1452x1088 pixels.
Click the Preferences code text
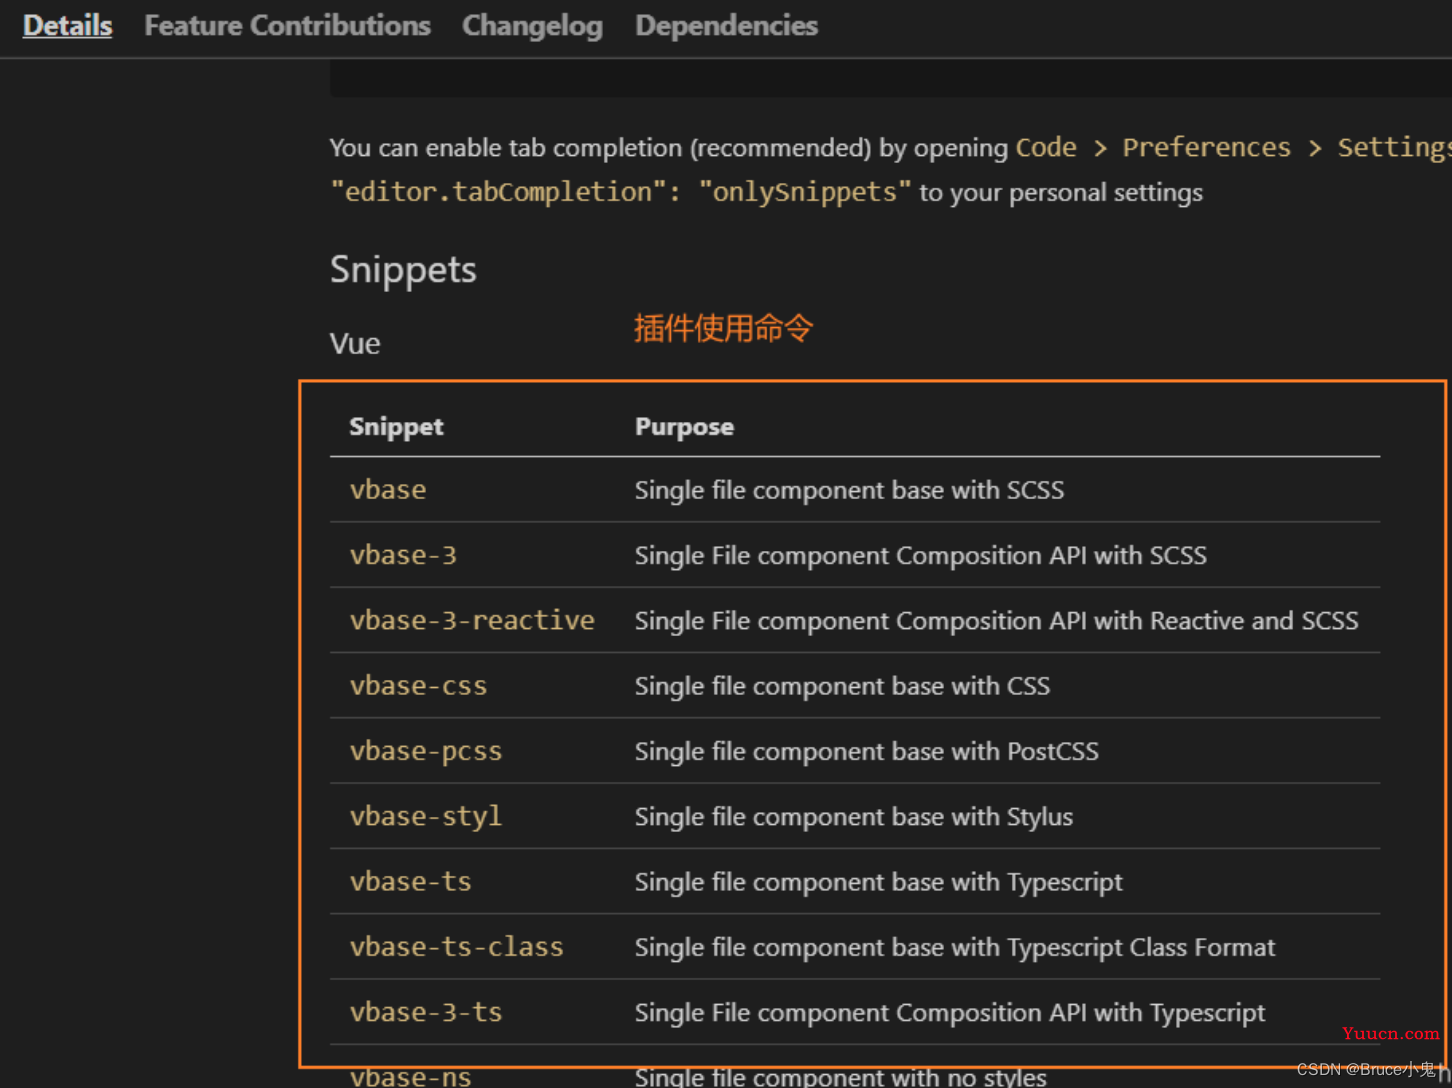point(1206,148)
